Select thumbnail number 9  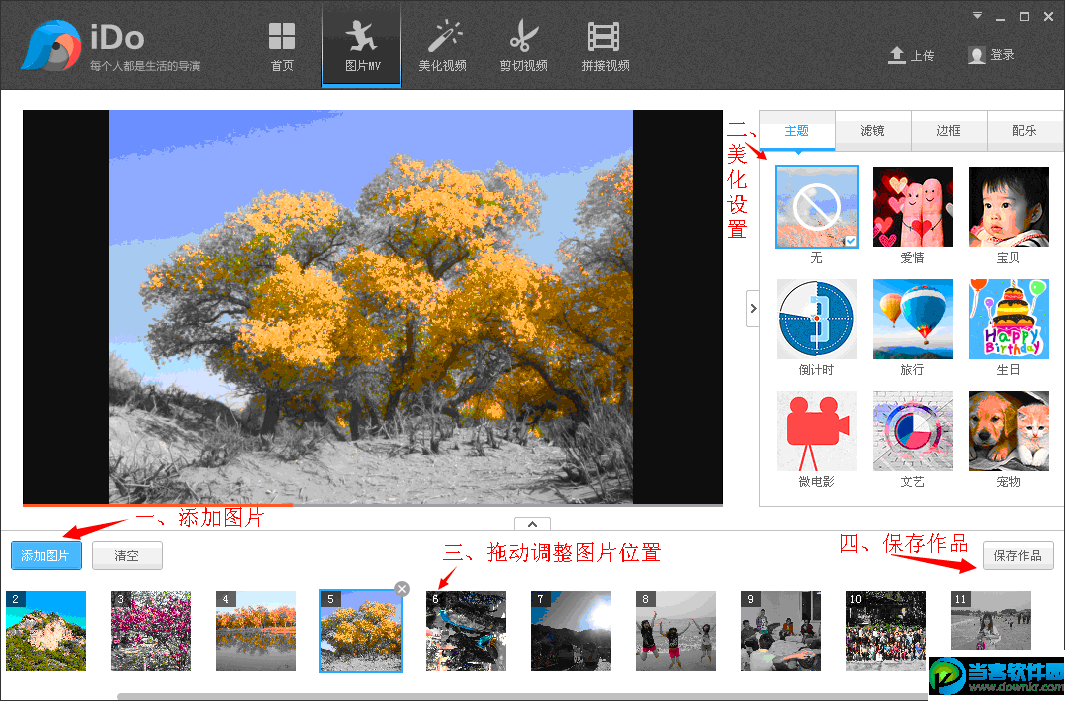pyautogui.click(x=780, y=631)
